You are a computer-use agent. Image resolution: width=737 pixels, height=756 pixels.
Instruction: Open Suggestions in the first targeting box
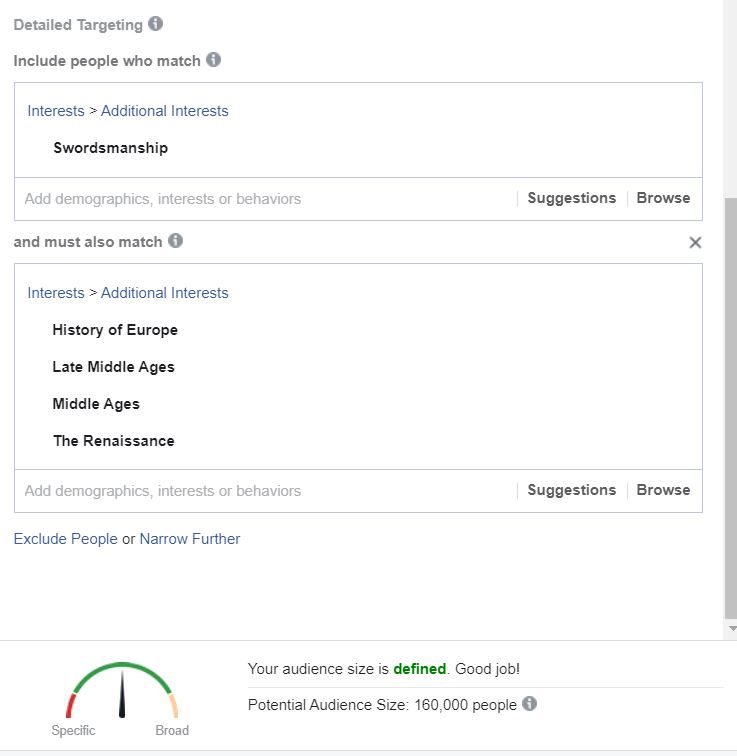[572, 198]
